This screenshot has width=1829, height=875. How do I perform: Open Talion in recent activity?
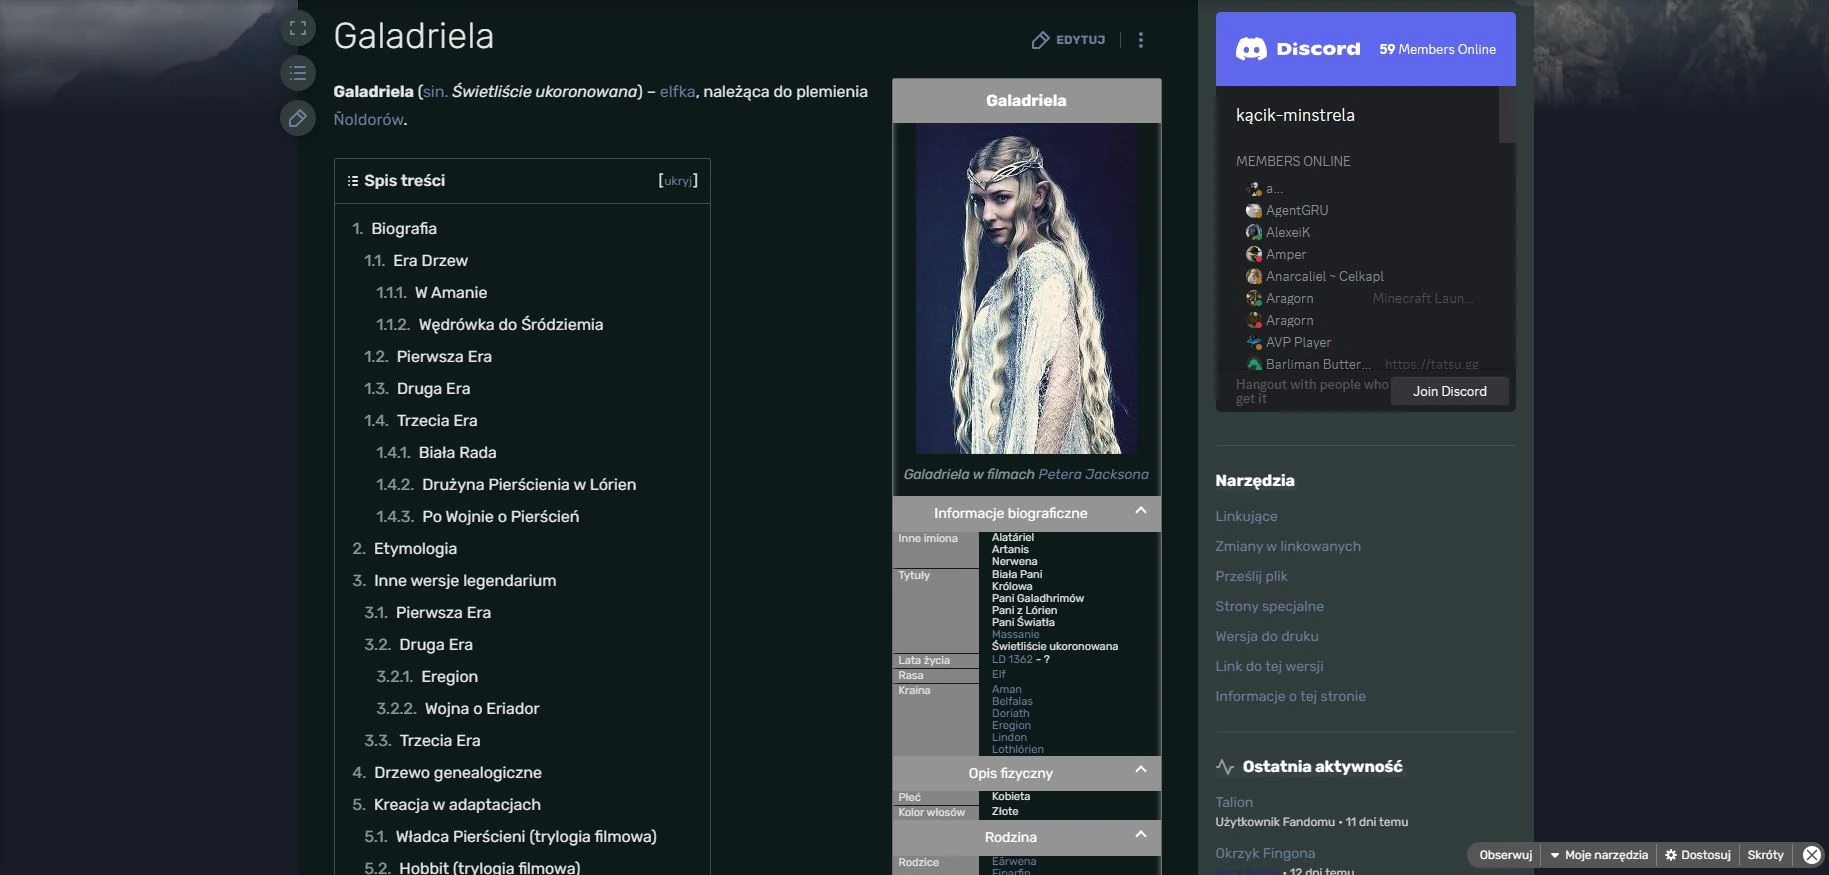coord(1234,803)
